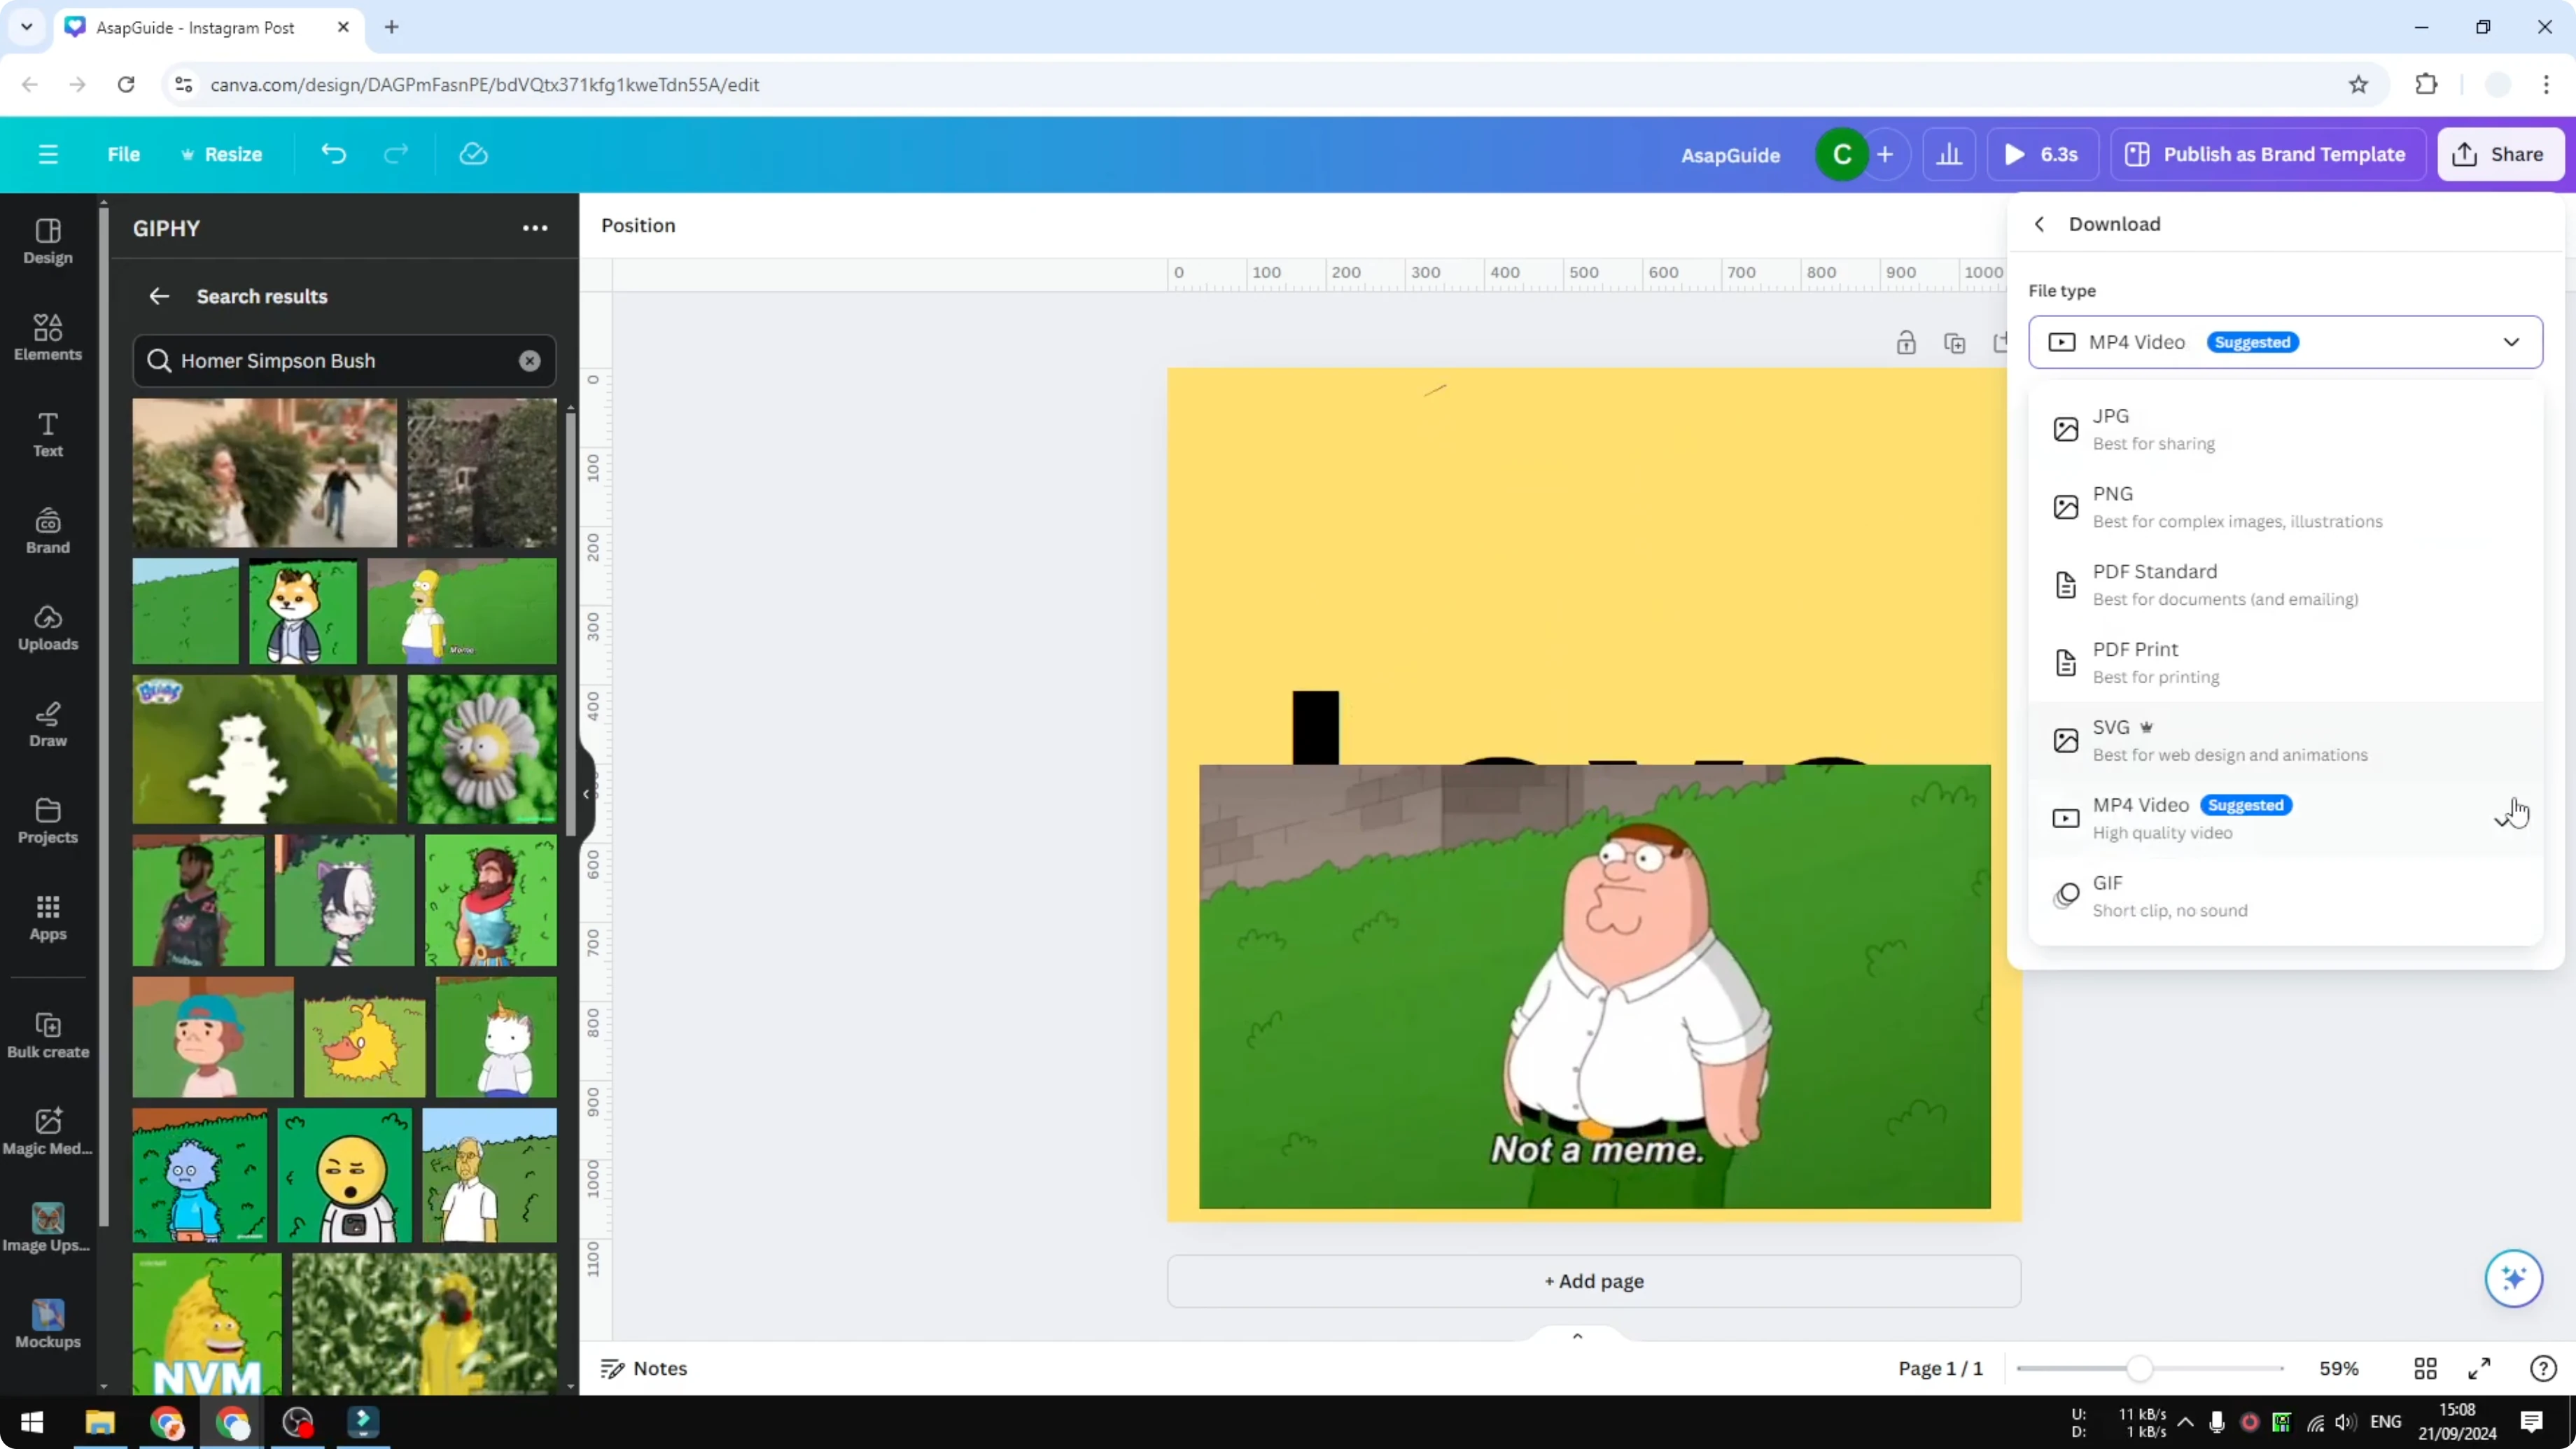Open the Apps panel

(x=48, y=918)
